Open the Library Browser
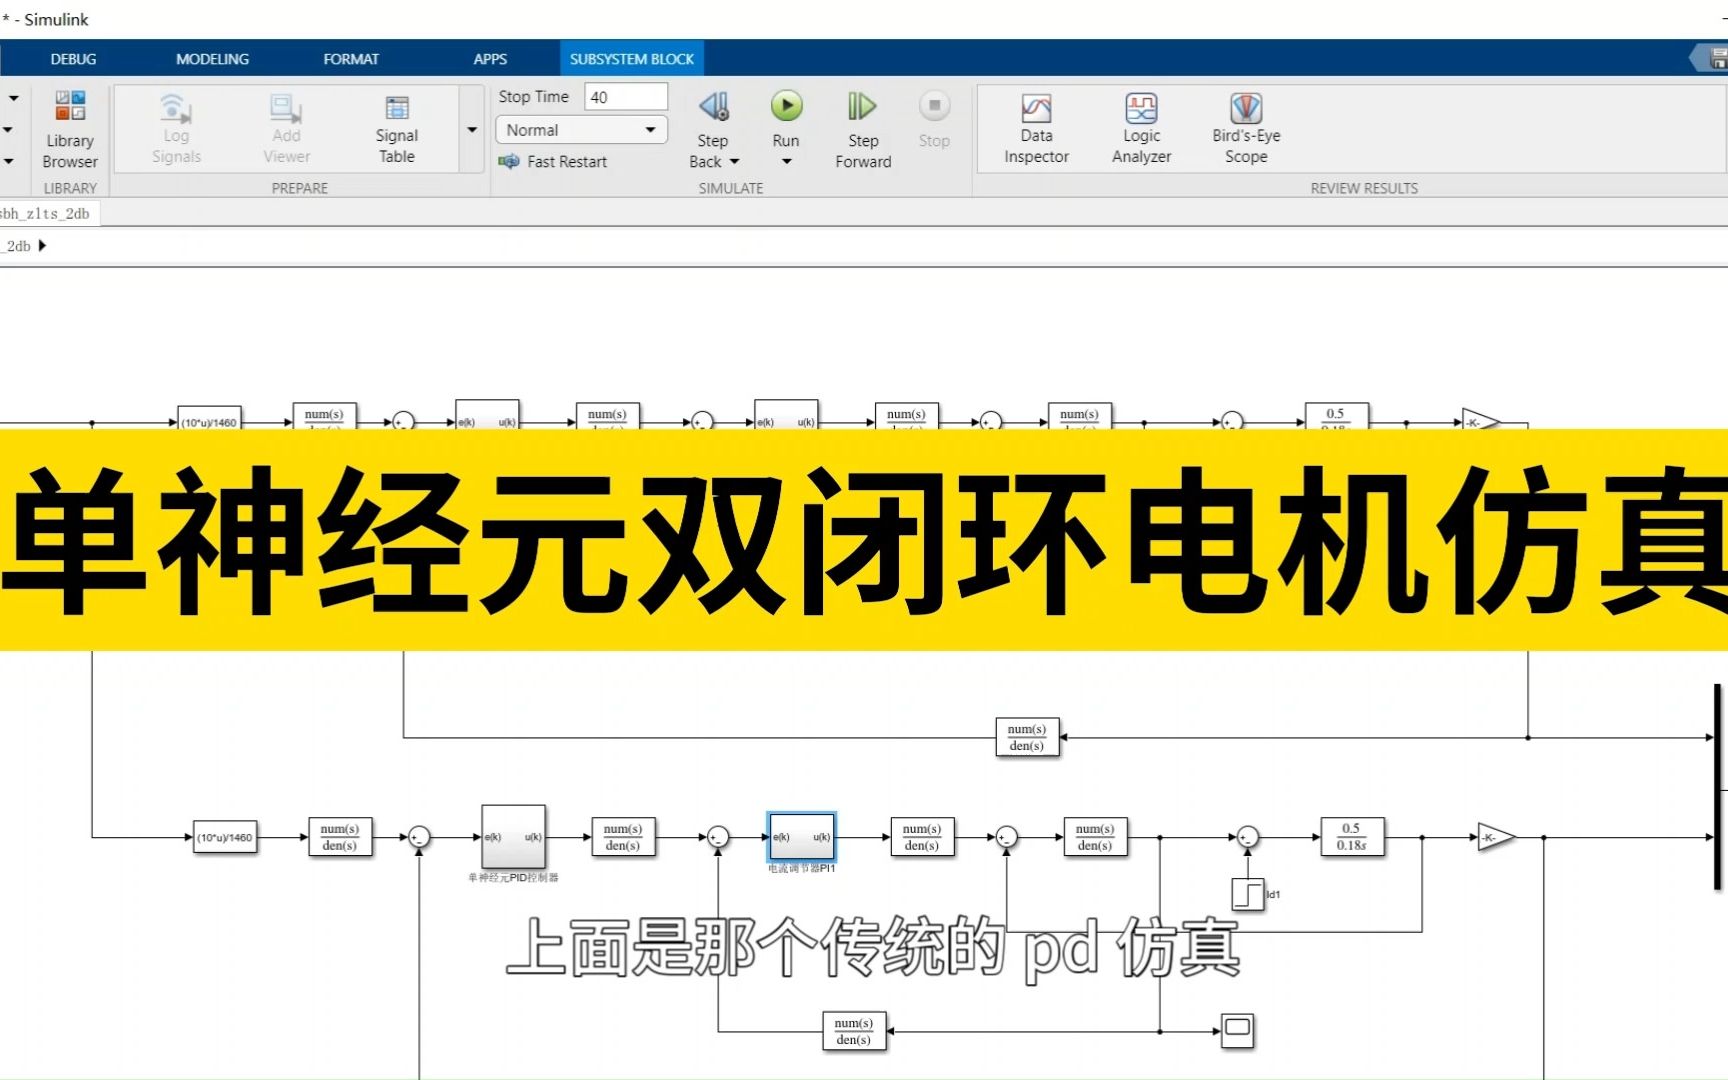The image size is (1728, 1080). click(x=70, y=128)
